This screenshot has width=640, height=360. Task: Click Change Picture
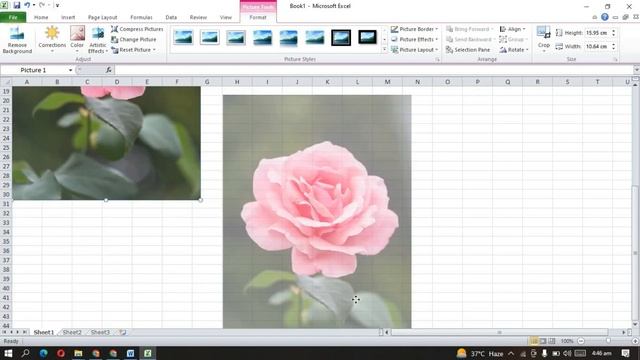coord(134,39)
